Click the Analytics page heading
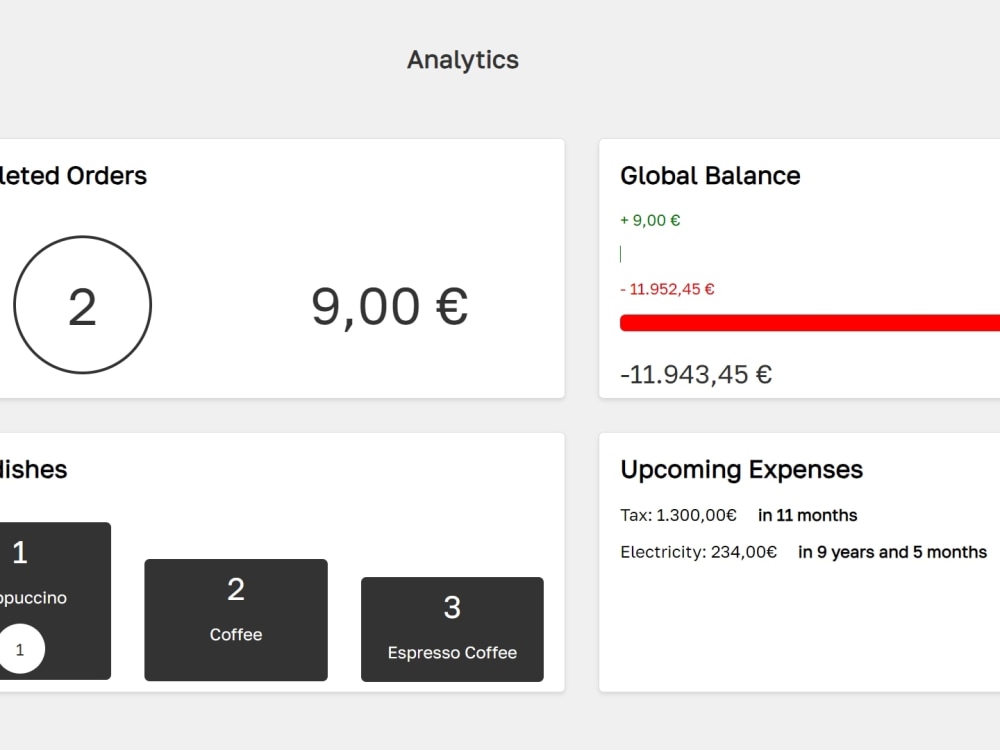Image resolution: width=1000 pixels, height=750 pixels. point(463,60)
